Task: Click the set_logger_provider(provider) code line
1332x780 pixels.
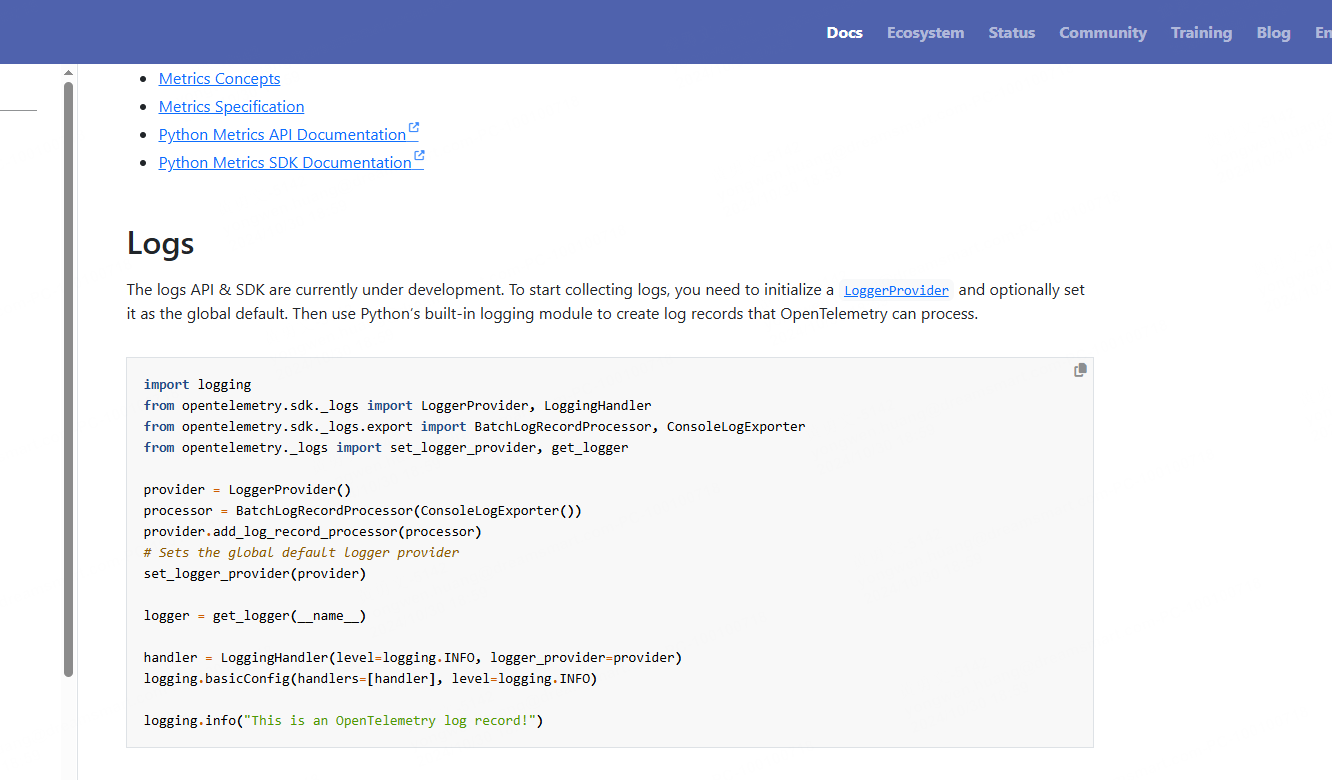Action: (x=255, y=574)
